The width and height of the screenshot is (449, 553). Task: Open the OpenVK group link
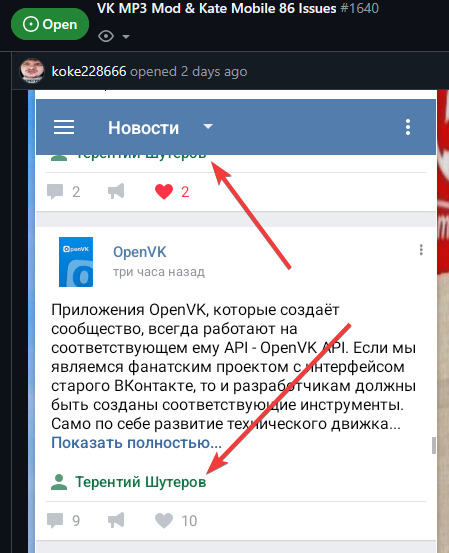(x=139, y=252)
